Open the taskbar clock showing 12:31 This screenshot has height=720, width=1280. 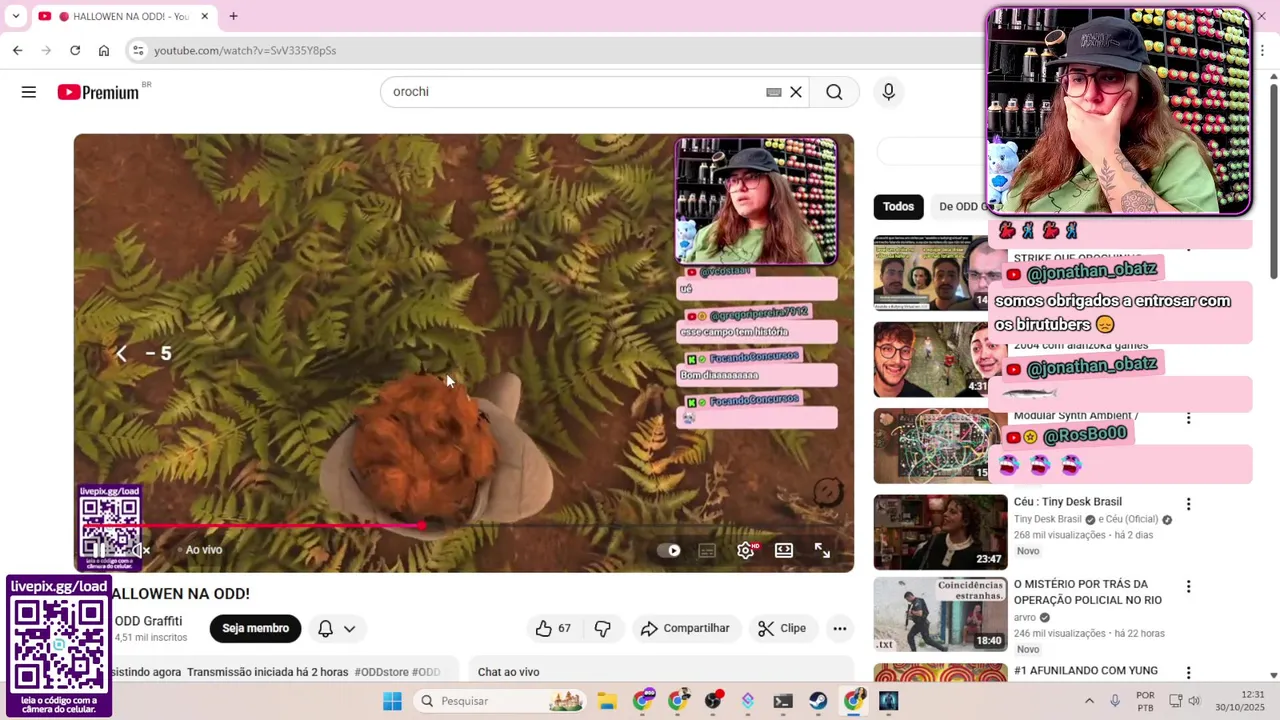pyautogui.click(x=1240, y=701)
